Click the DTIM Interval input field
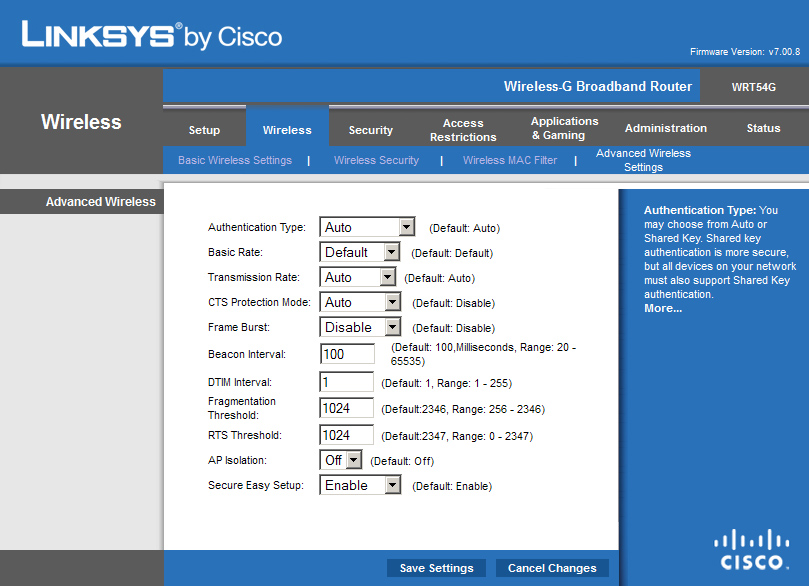809x586 pixels. pos(346,382)
